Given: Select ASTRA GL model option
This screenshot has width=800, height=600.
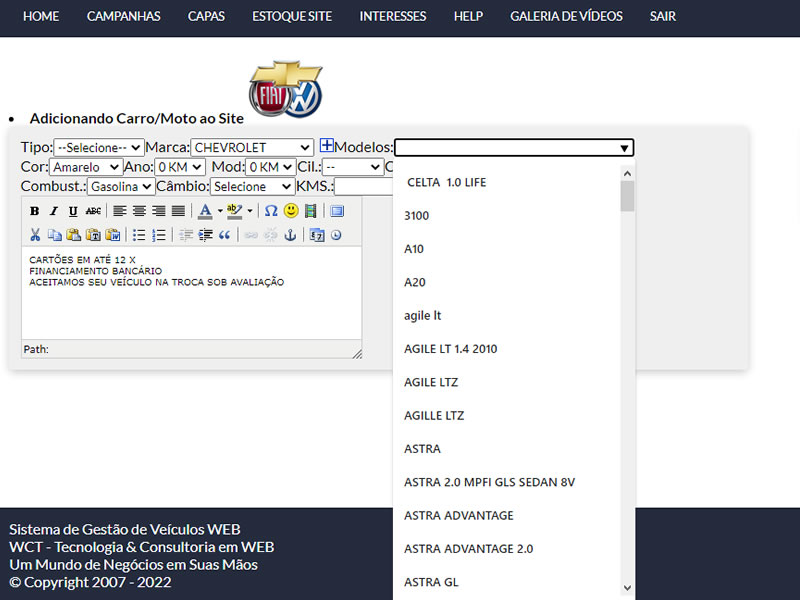Looking at the screenshot, I should [x=507, y=582].
